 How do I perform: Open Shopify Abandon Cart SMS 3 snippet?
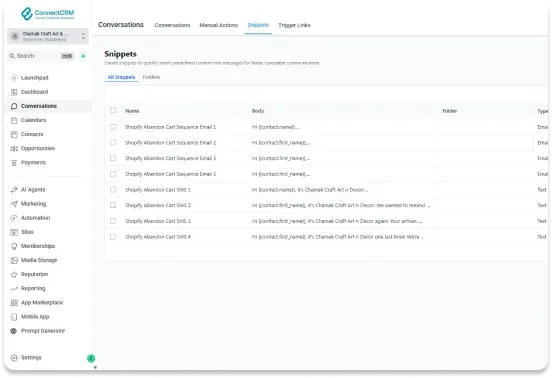(158, 221)
